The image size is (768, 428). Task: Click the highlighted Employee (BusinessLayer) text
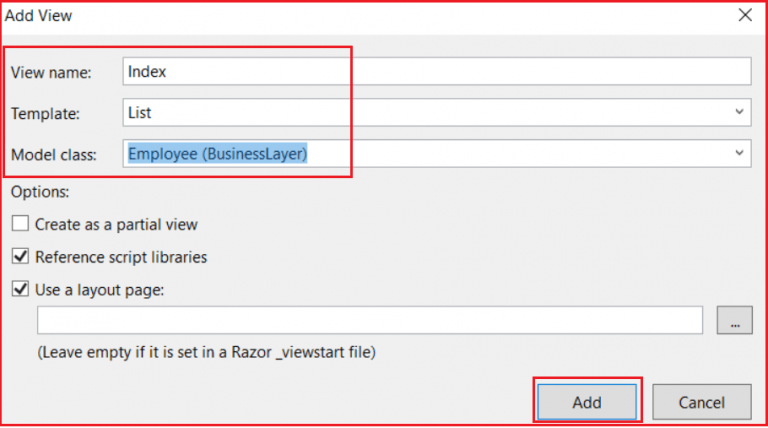point(217,154)
